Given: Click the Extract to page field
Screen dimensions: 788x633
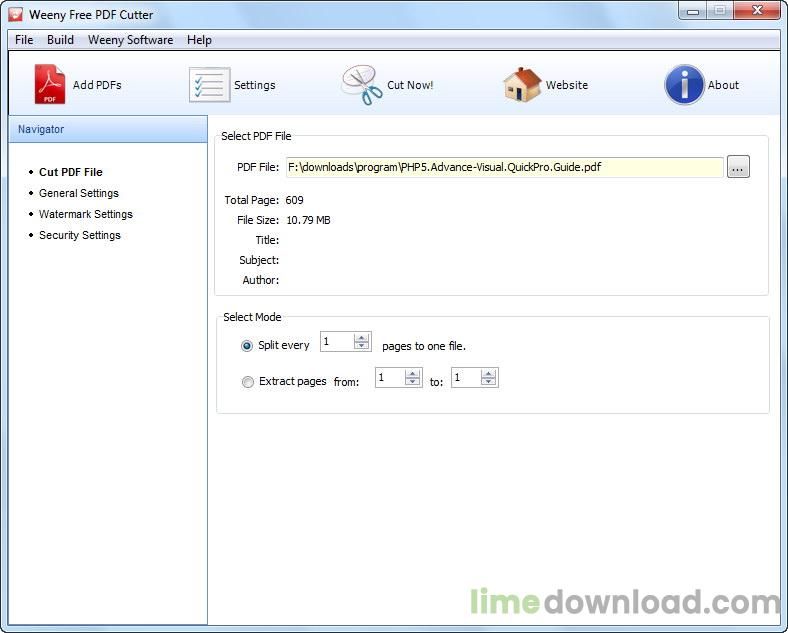Looking at the screenshot, I should pos(466,378).
